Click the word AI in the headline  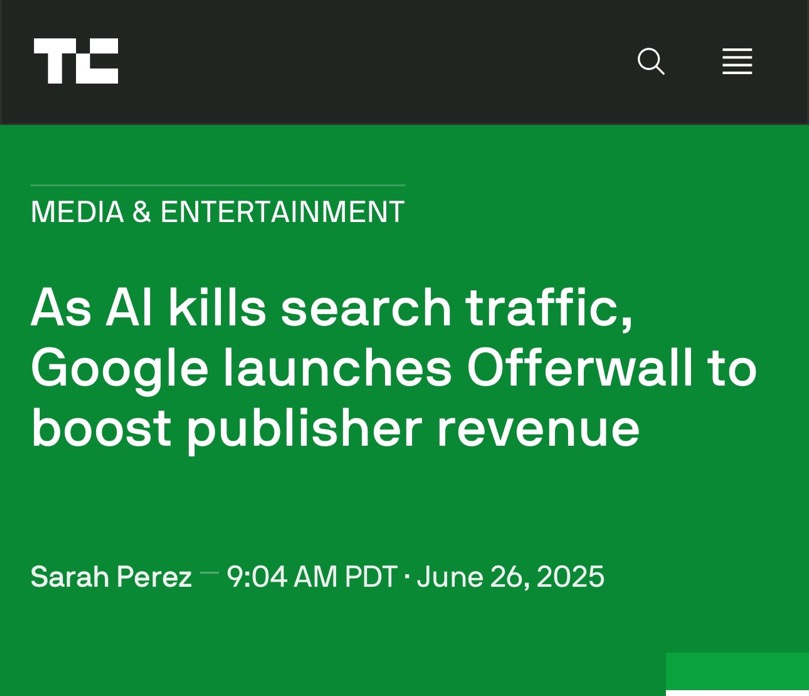click(129, 307)
